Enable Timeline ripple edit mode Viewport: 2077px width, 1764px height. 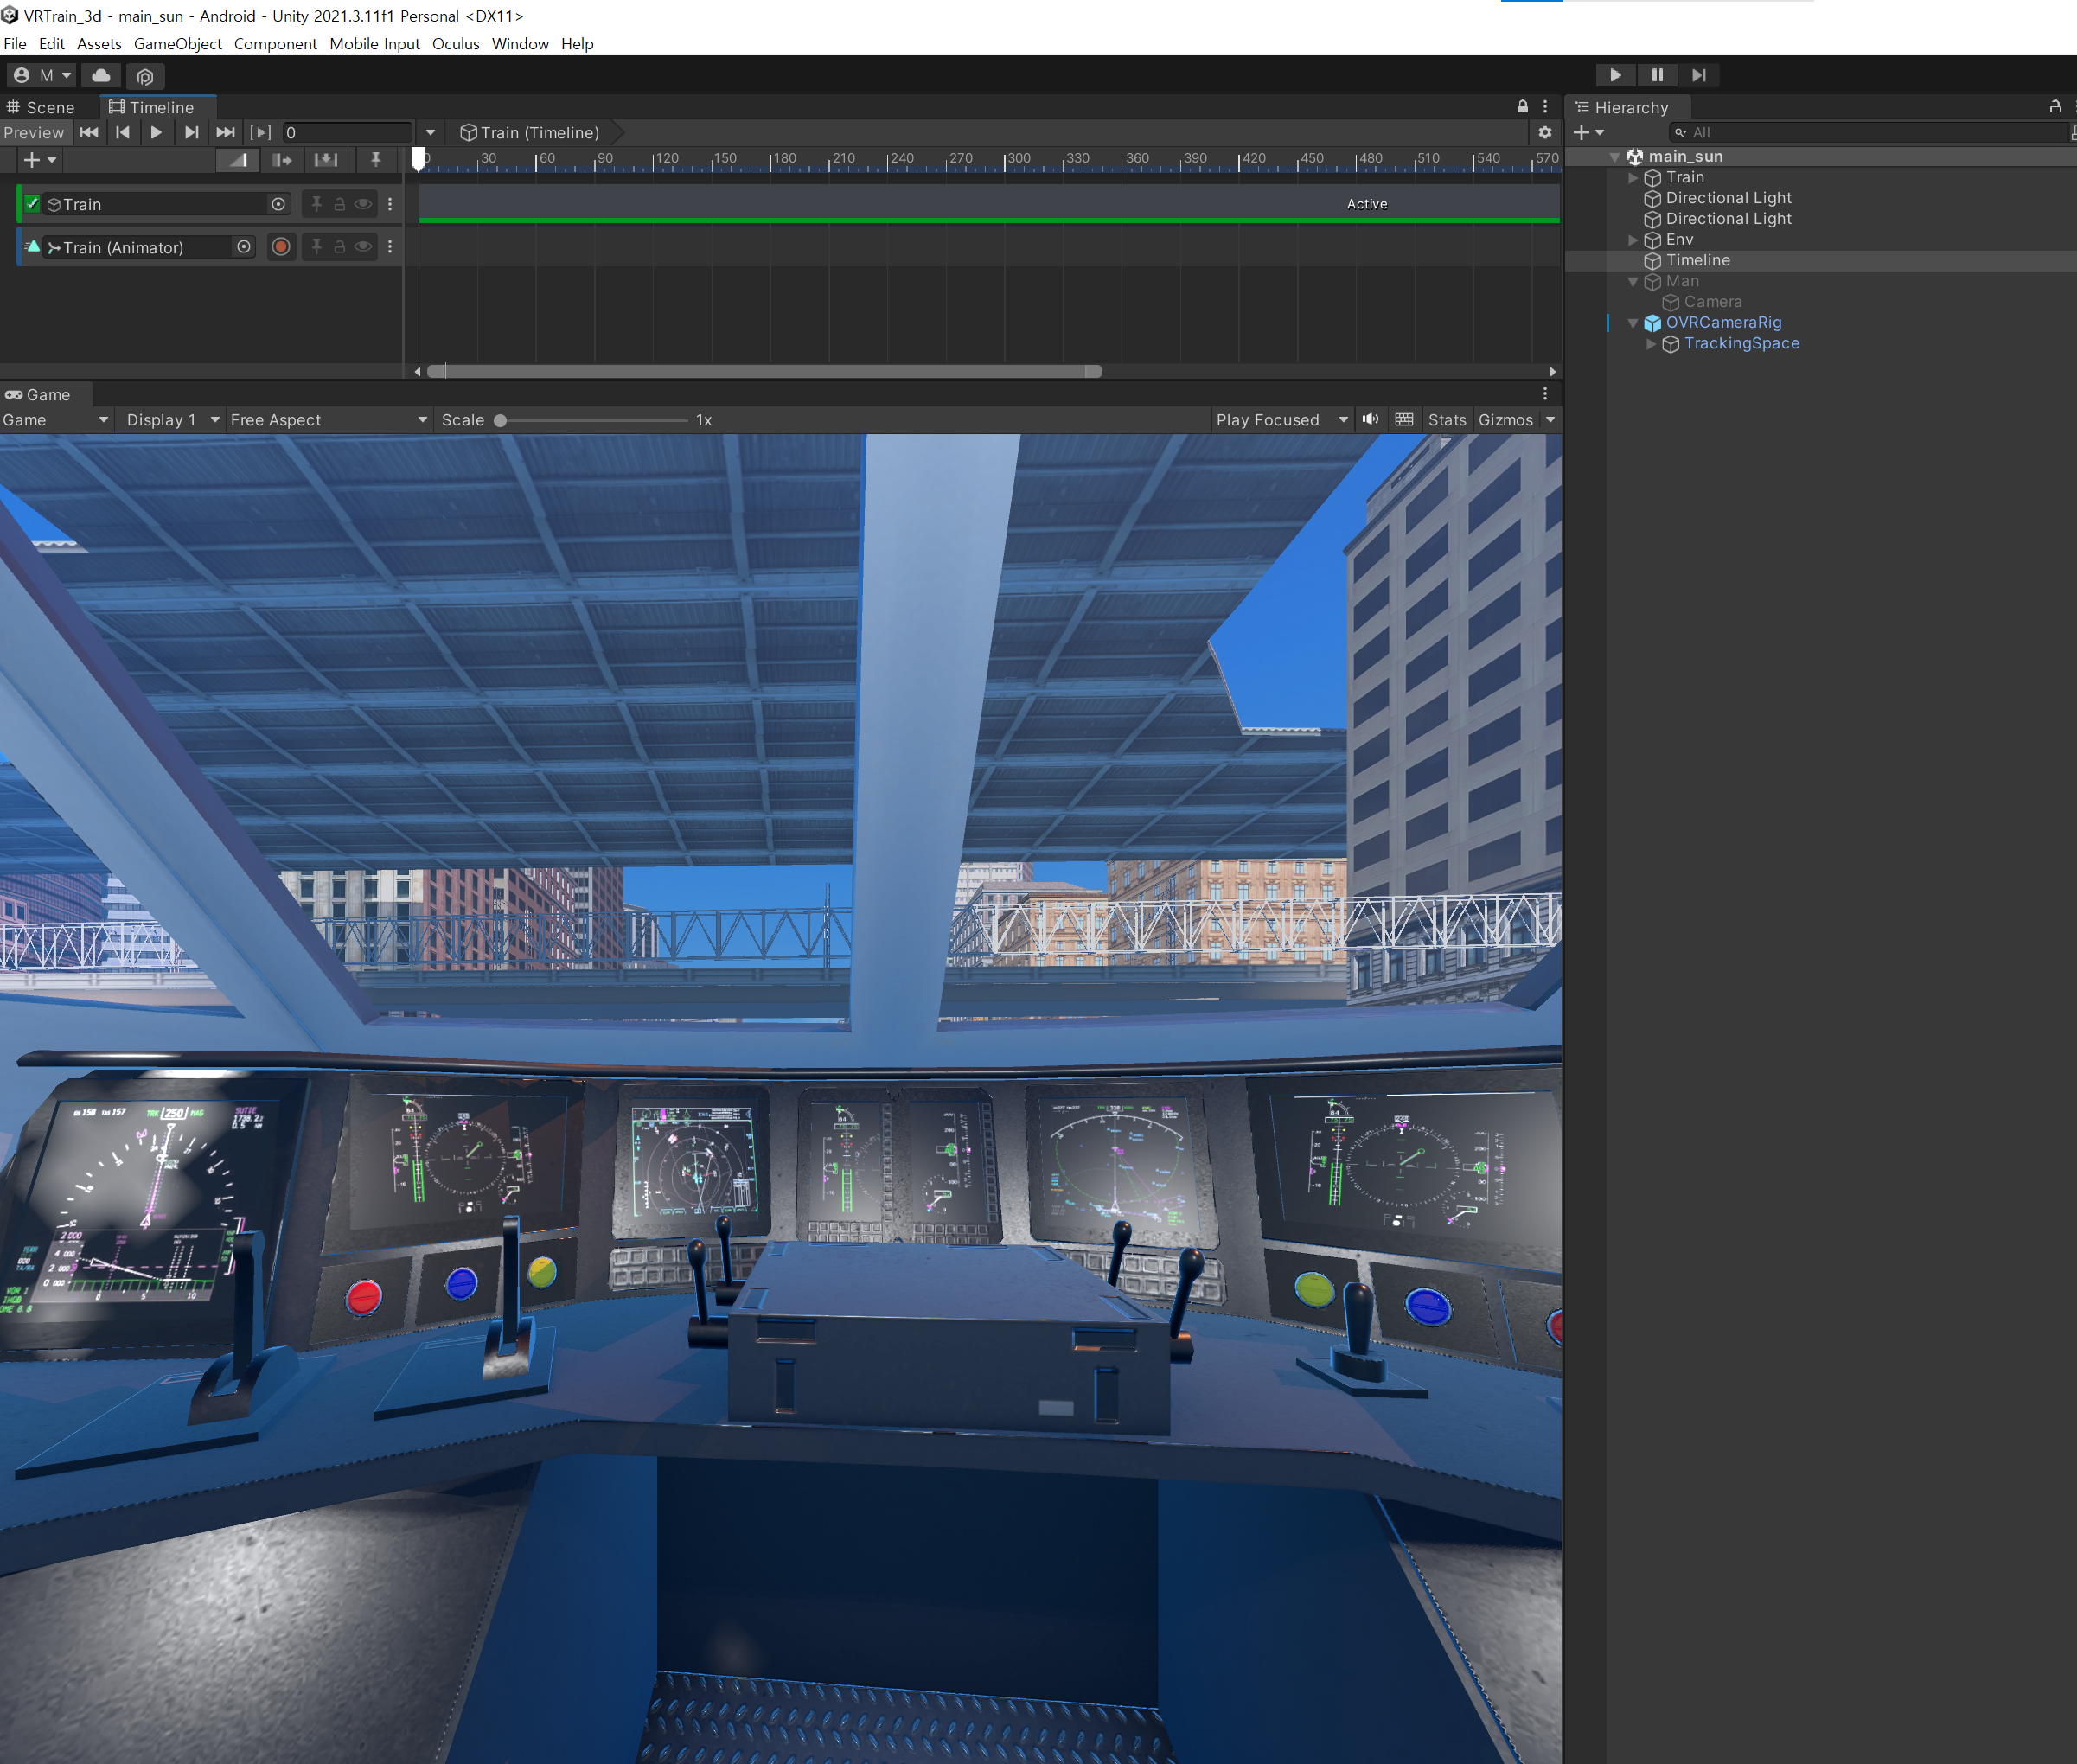(x=282, y=159)
